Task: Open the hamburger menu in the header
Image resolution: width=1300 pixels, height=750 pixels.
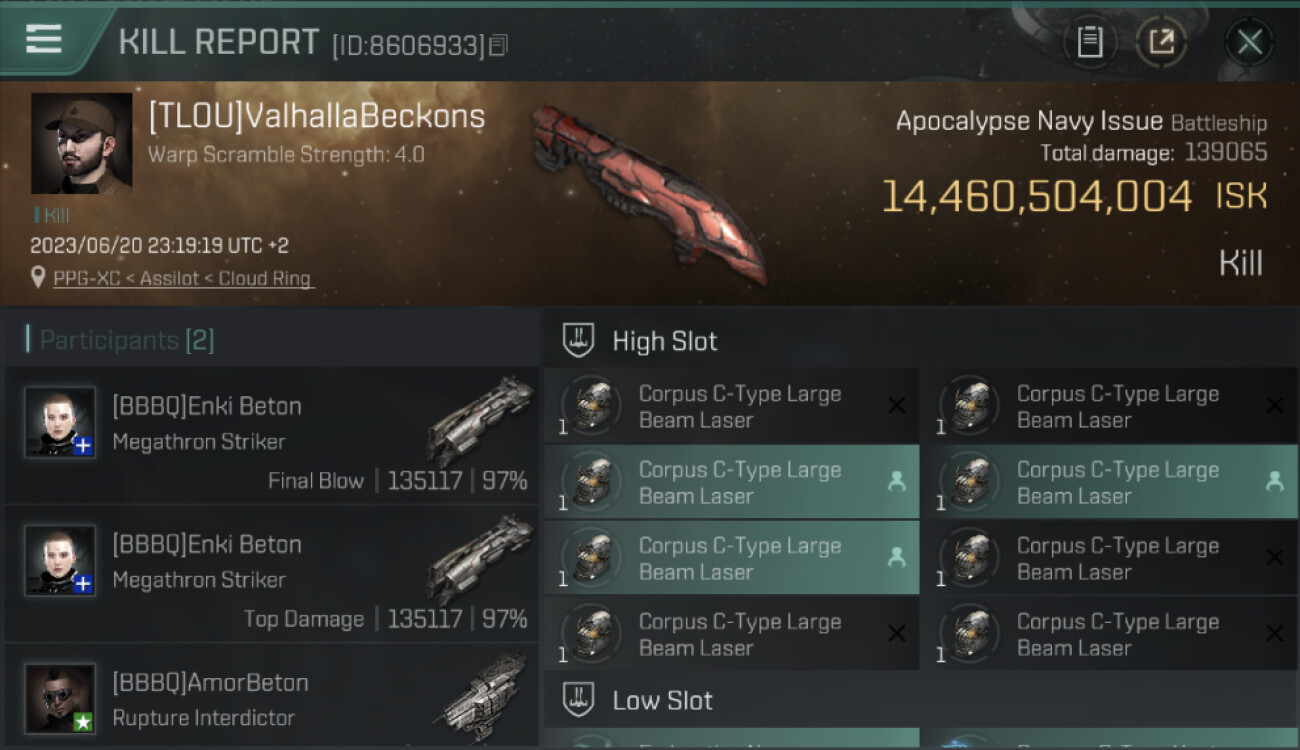Action: coord(43,40)
